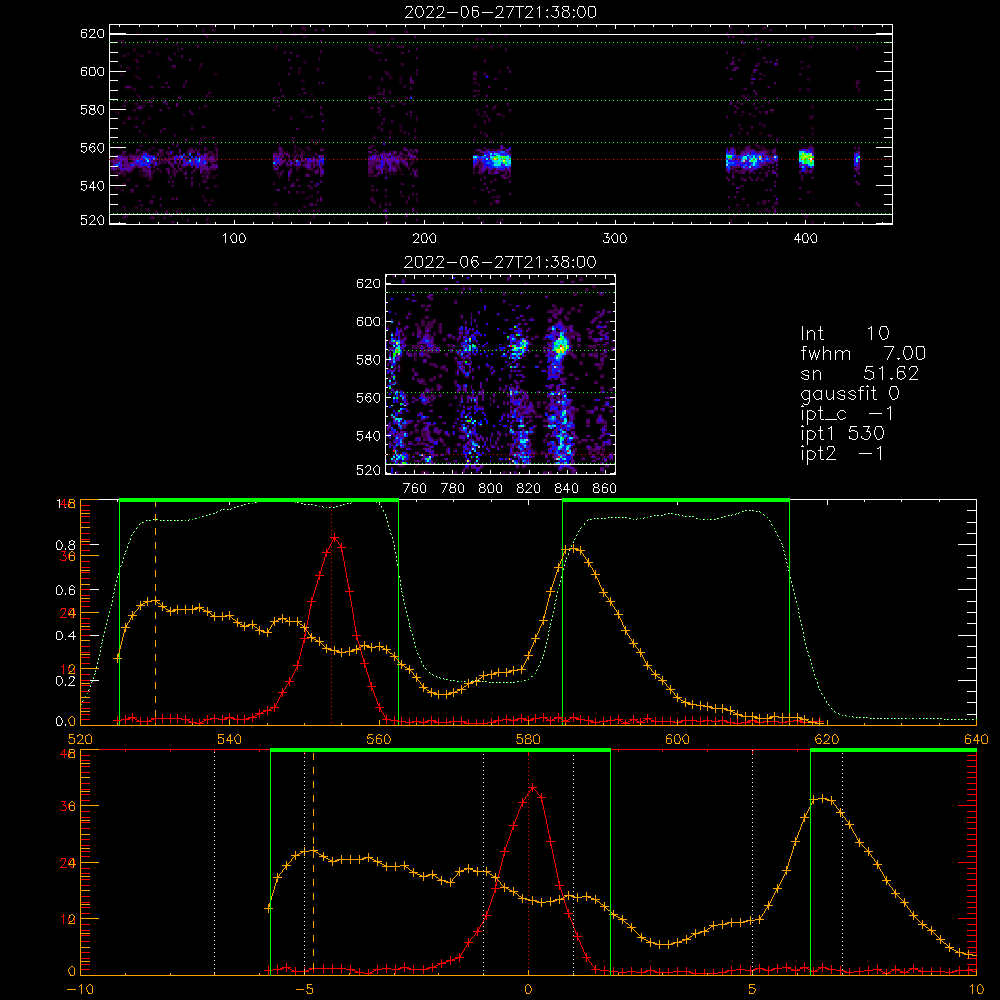Click the 'ipt1 530' parameter text
The width and height of the screenshot is (1000, 1000).
(x=842, y=434)
